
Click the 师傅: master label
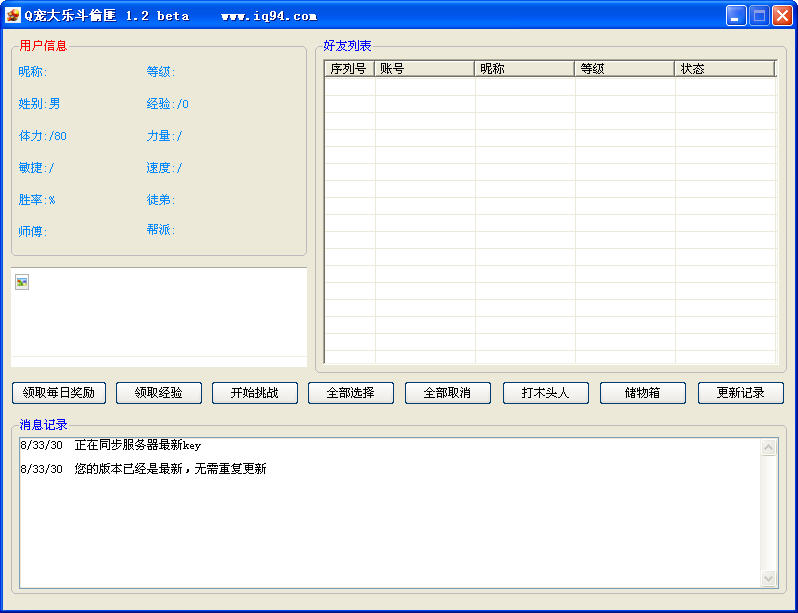click(x=33, y=232)
